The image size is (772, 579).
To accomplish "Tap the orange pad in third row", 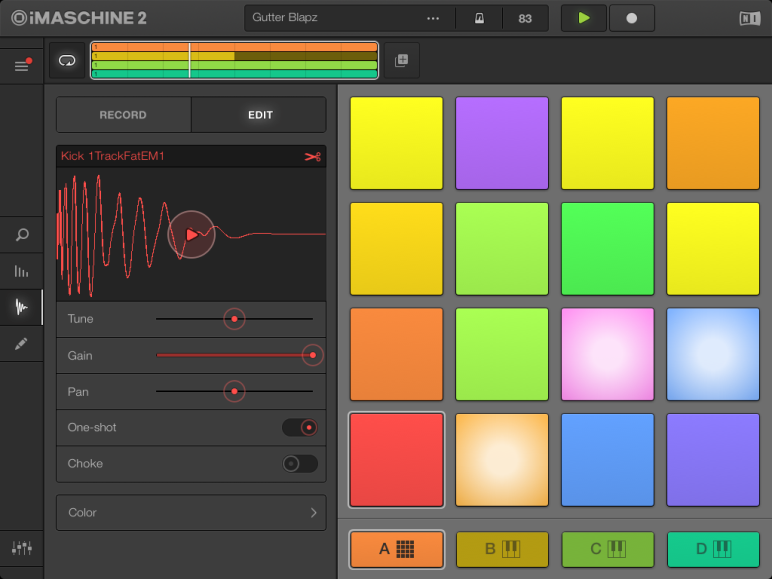I will [x=396, y=354].
